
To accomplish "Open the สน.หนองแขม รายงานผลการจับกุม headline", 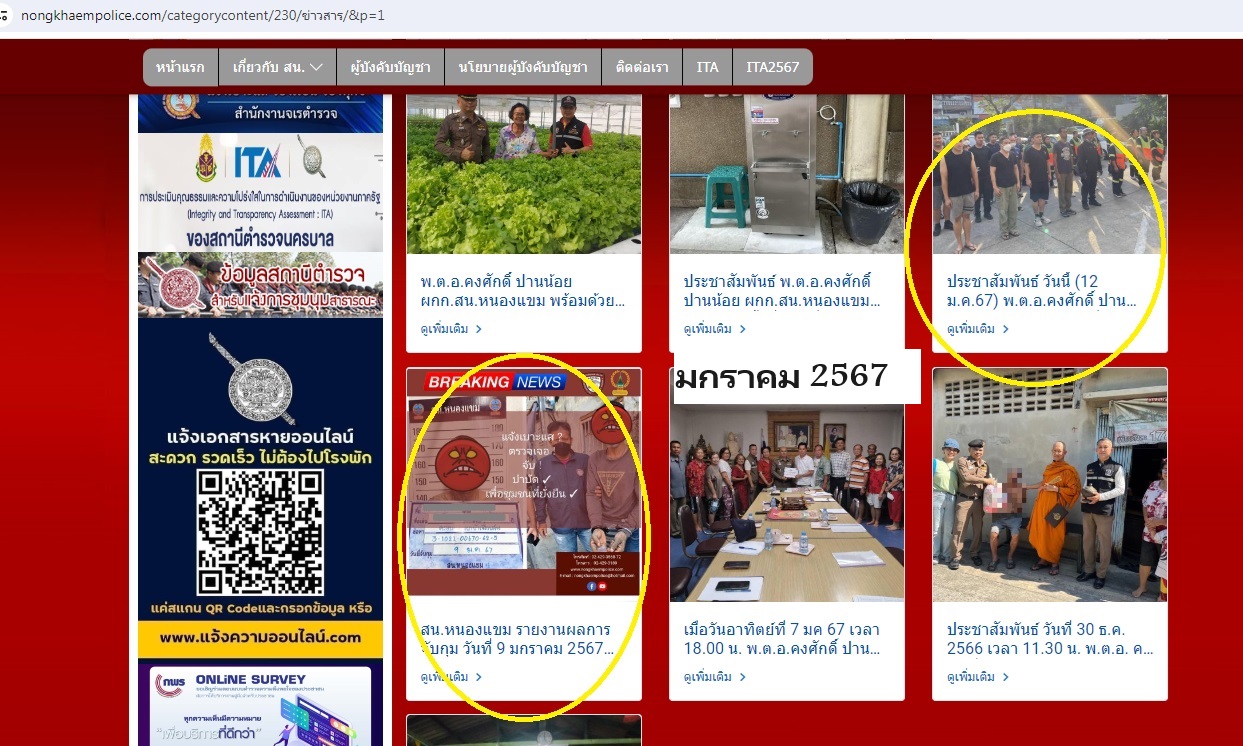I will (x=515, y=638).
